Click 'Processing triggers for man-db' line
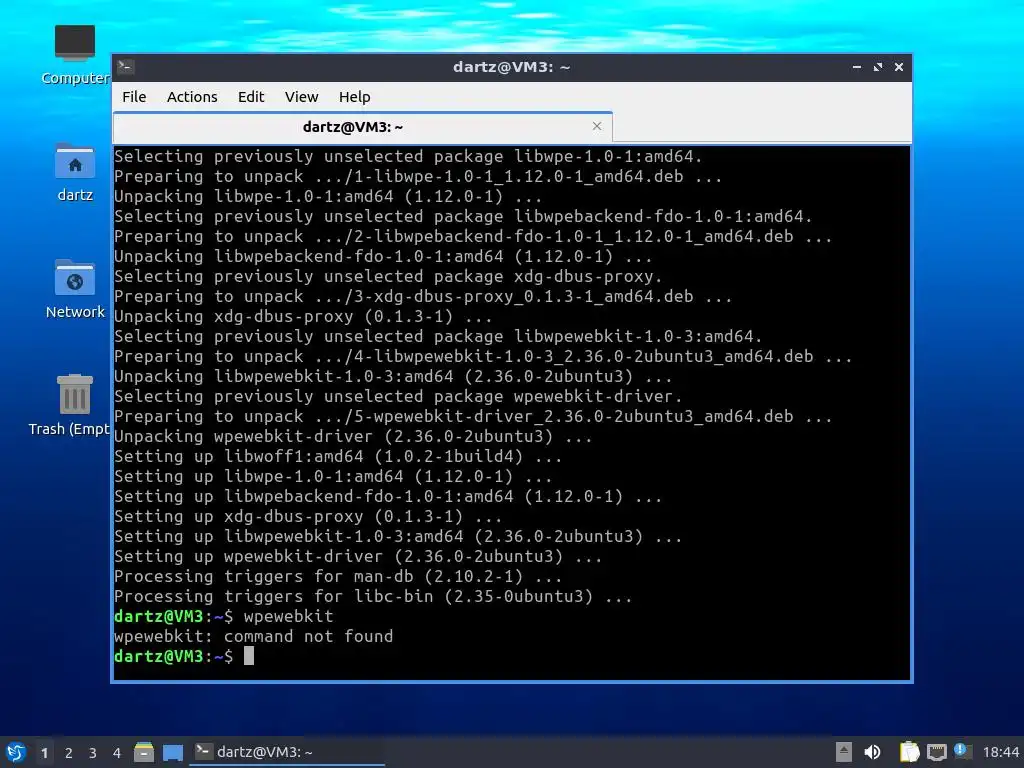The height and width of the screenshot is (768, 1024). (338, 576)
